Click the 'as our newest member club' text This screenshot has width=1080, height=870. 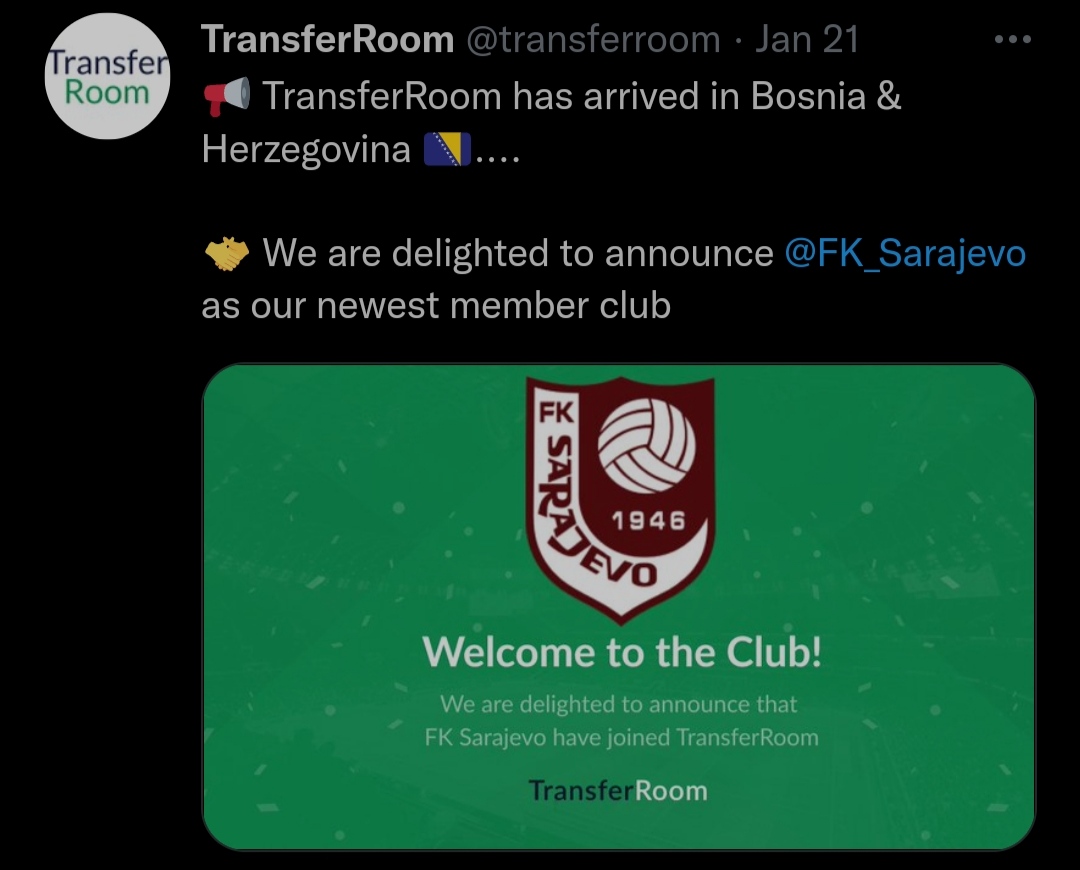pos(436,305)
